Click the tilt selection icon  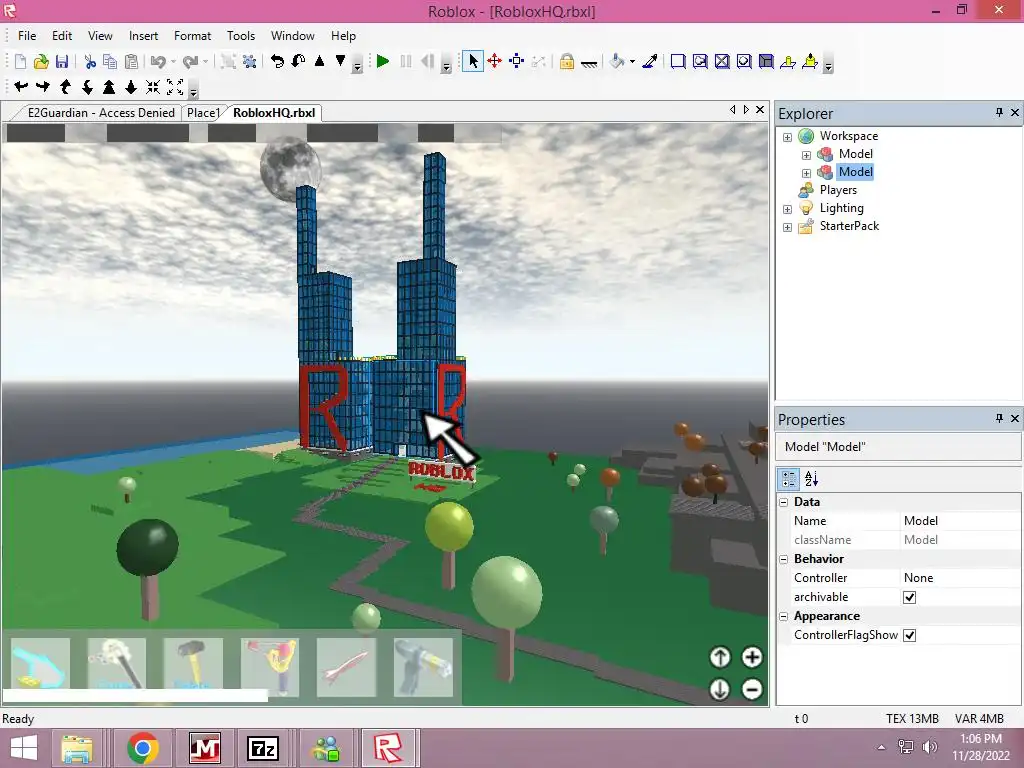point(298,61)
